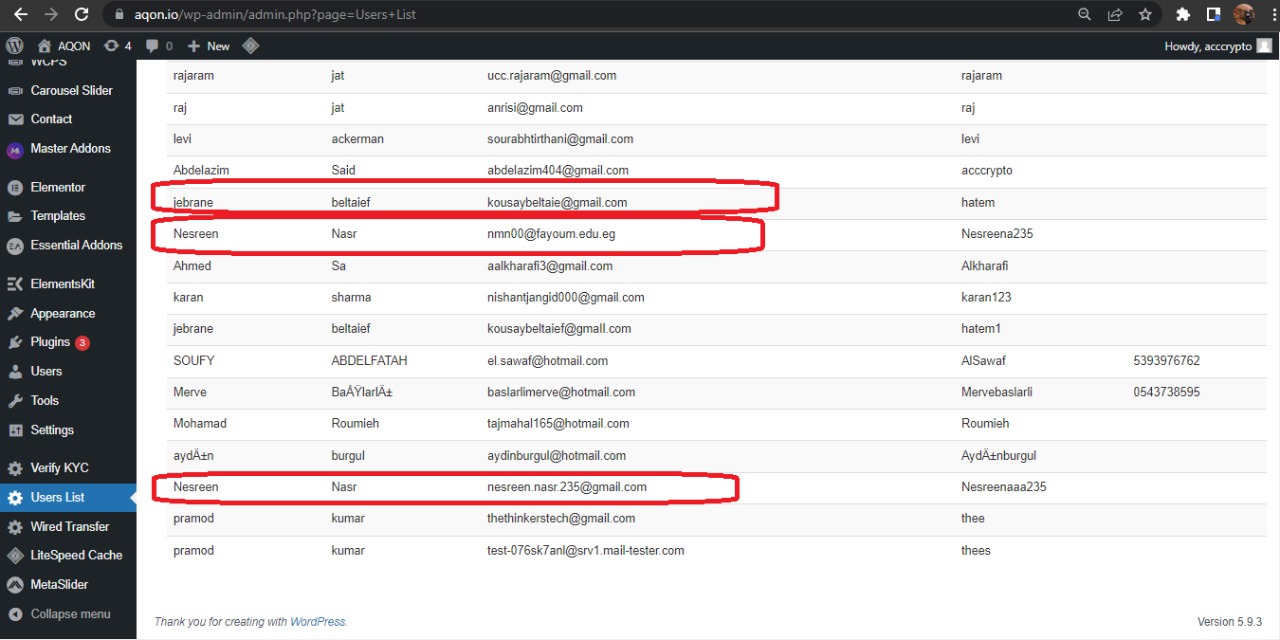Image resolution: width=1280 pixels, height=640 pixels.
Task: Click the + New admin bar item
Action: [x=208, y=46]
